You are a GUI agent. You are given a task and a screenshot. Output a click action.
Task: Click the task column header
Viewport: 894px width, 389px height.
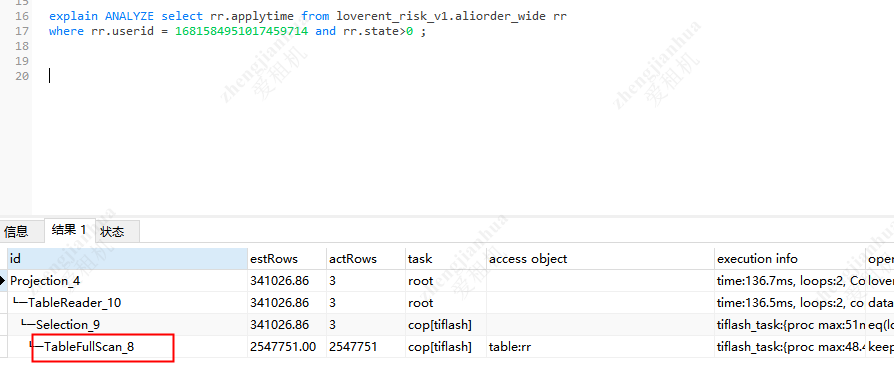pos(445,259)
